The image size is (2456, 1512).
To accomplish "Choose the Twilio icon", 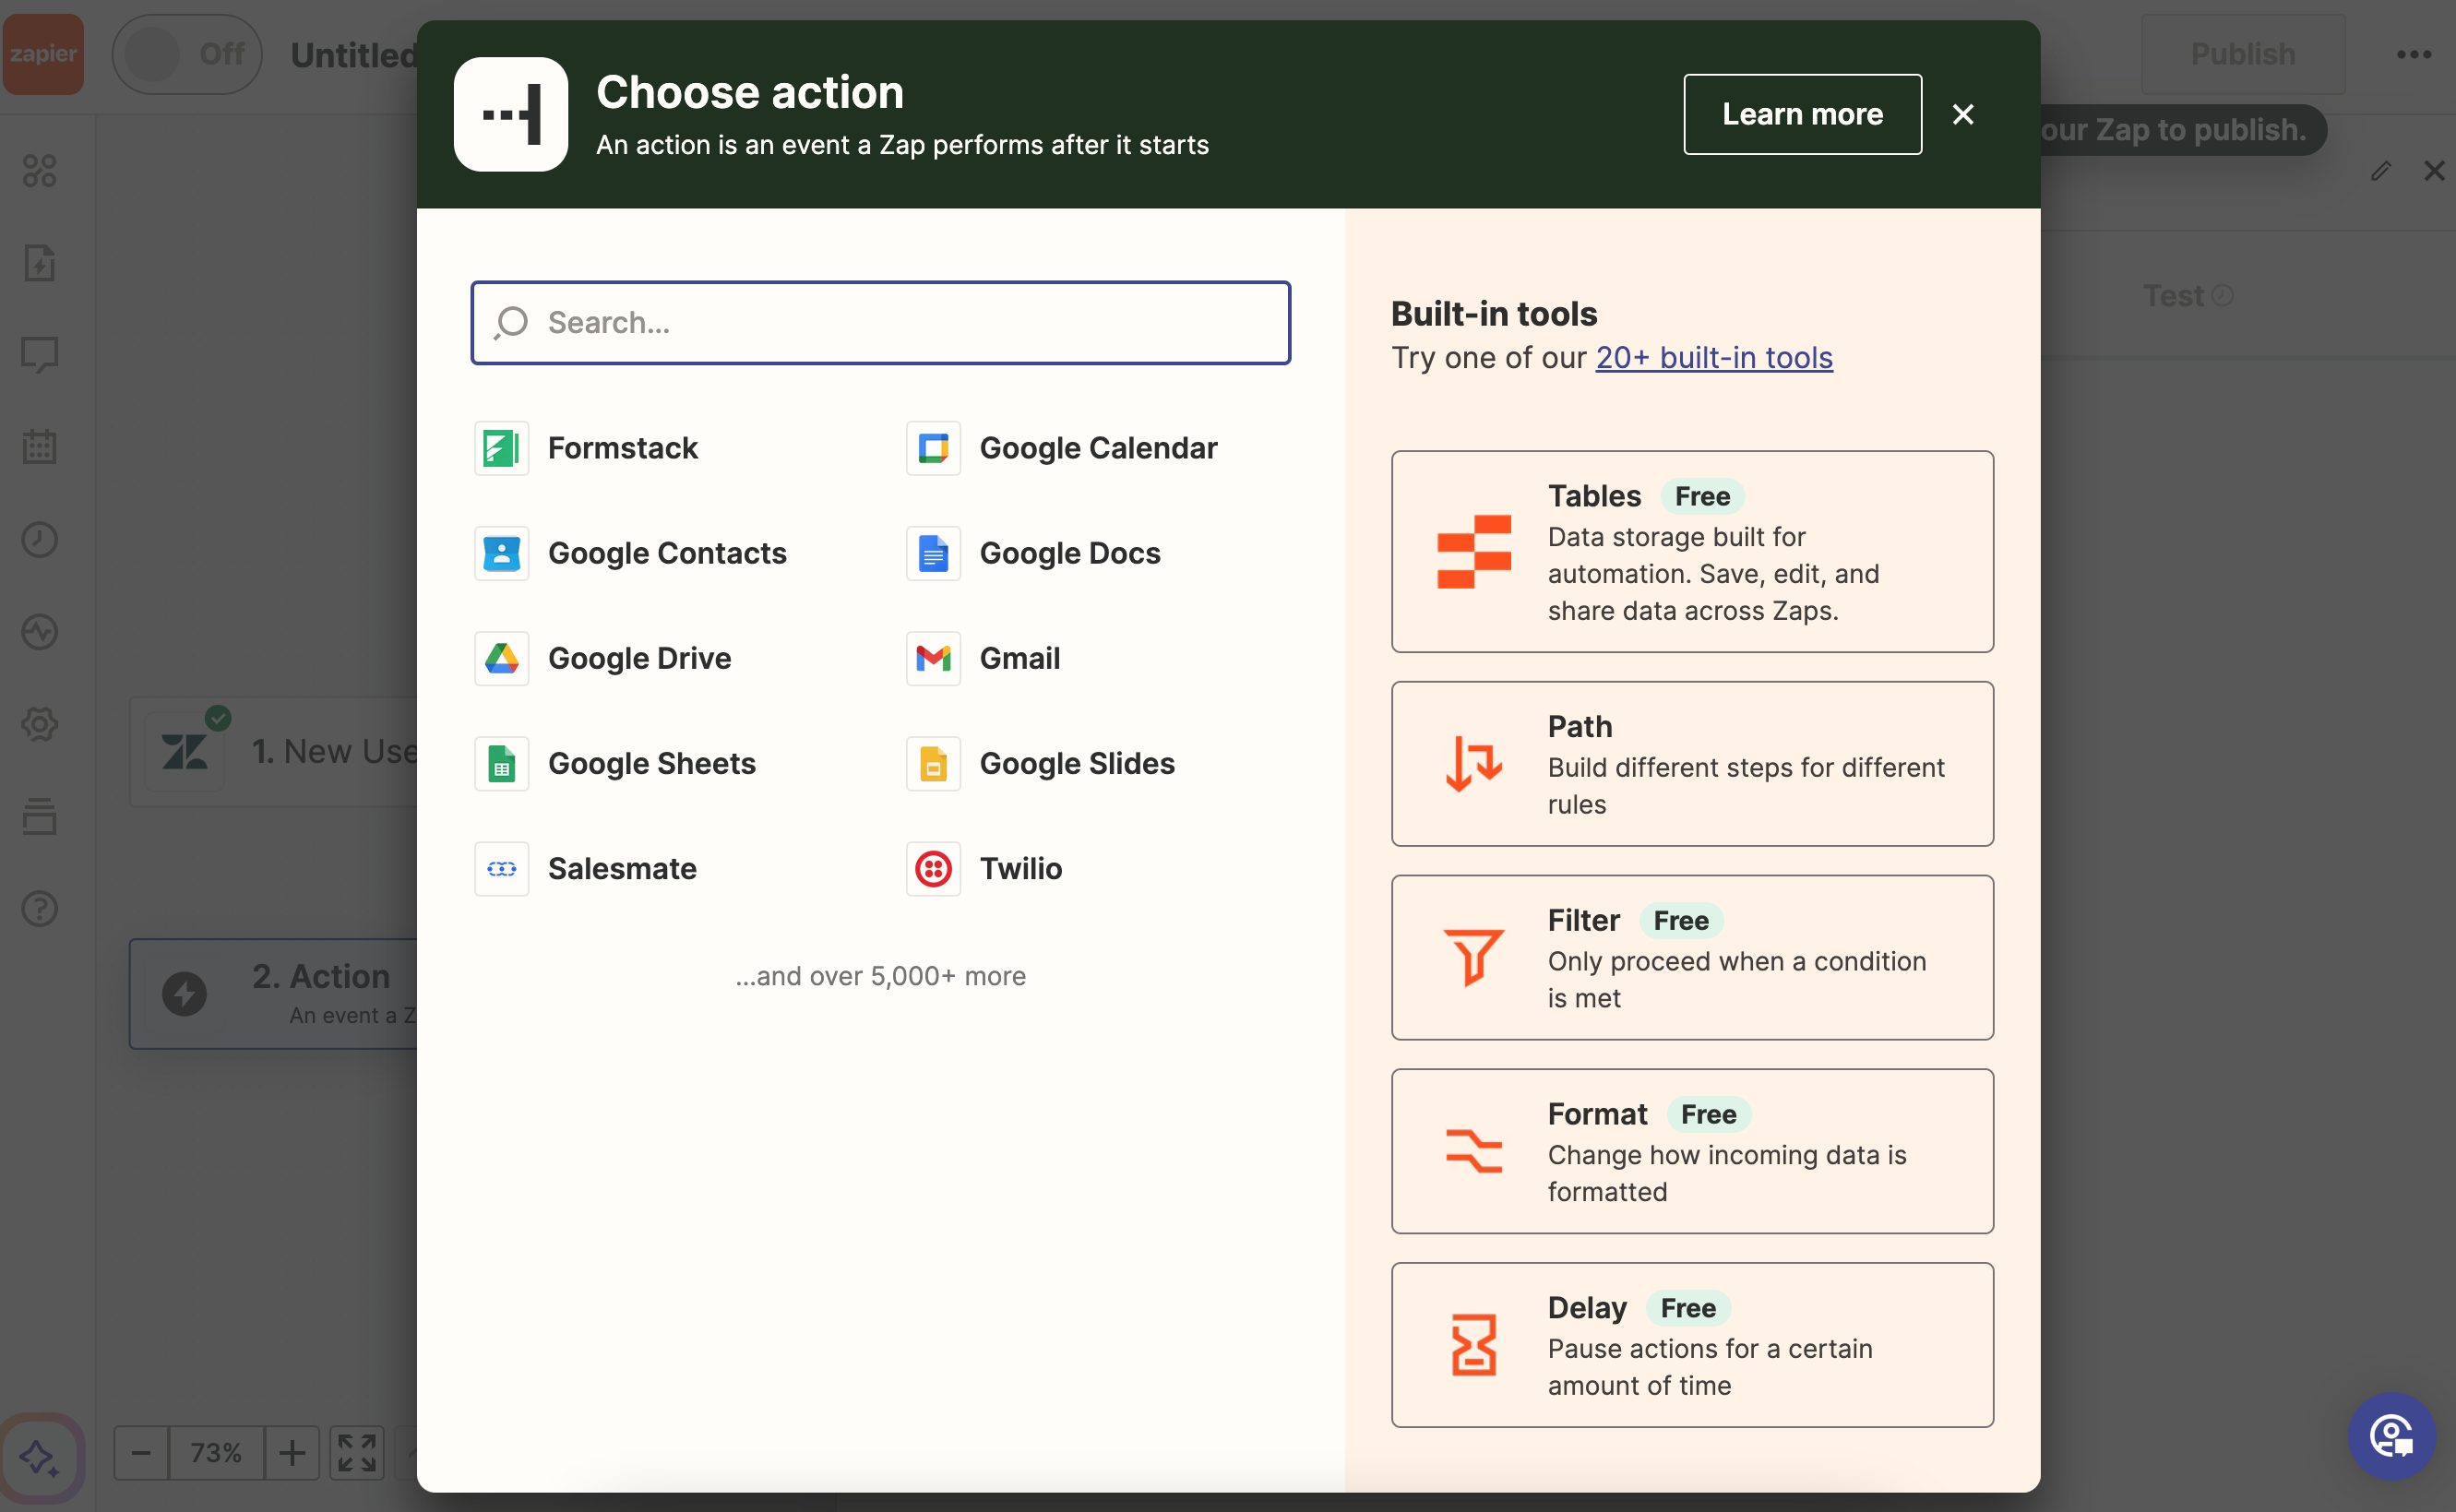I will click(933, 868).
